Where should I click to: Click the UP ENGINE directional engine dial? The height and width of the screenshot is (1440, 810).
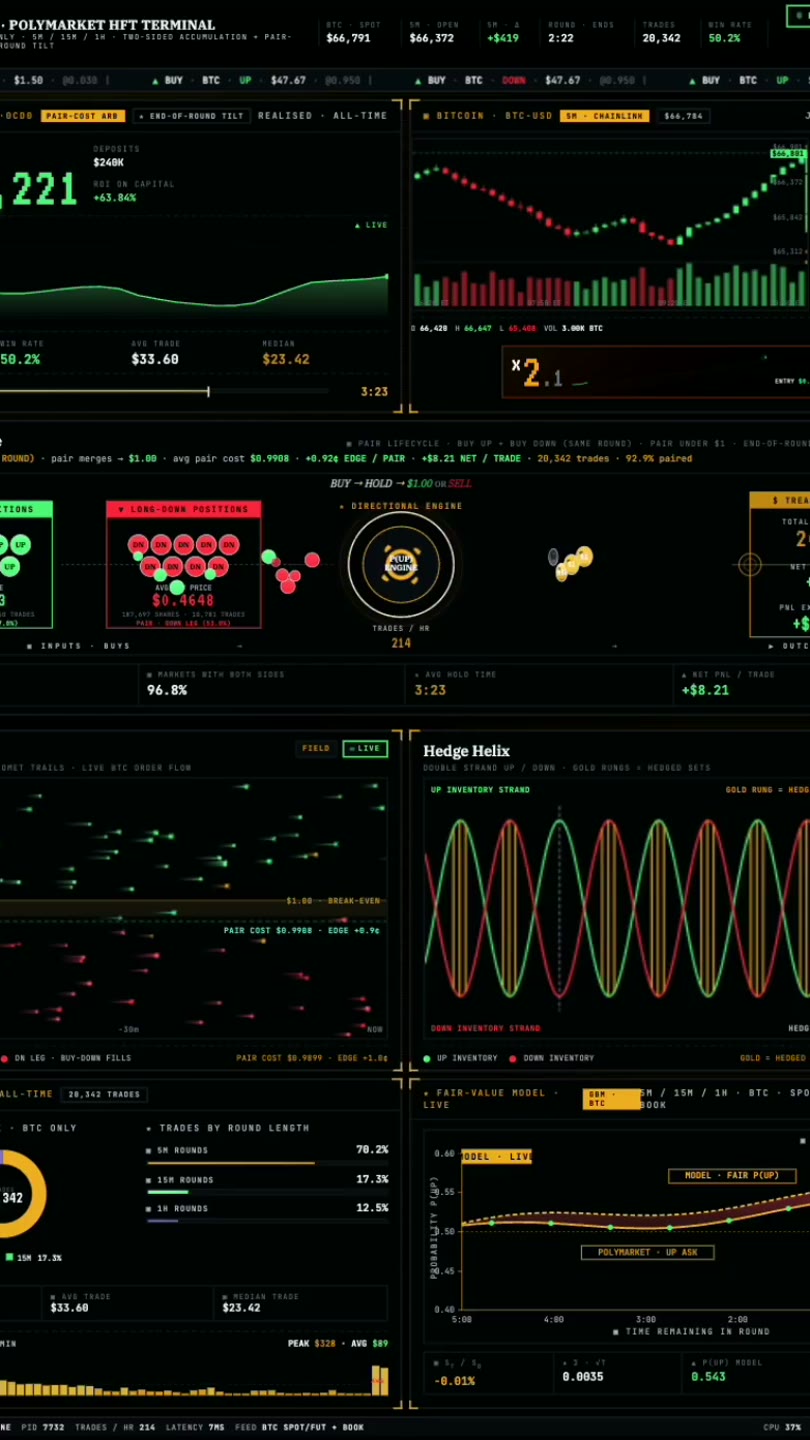point(401,565)
